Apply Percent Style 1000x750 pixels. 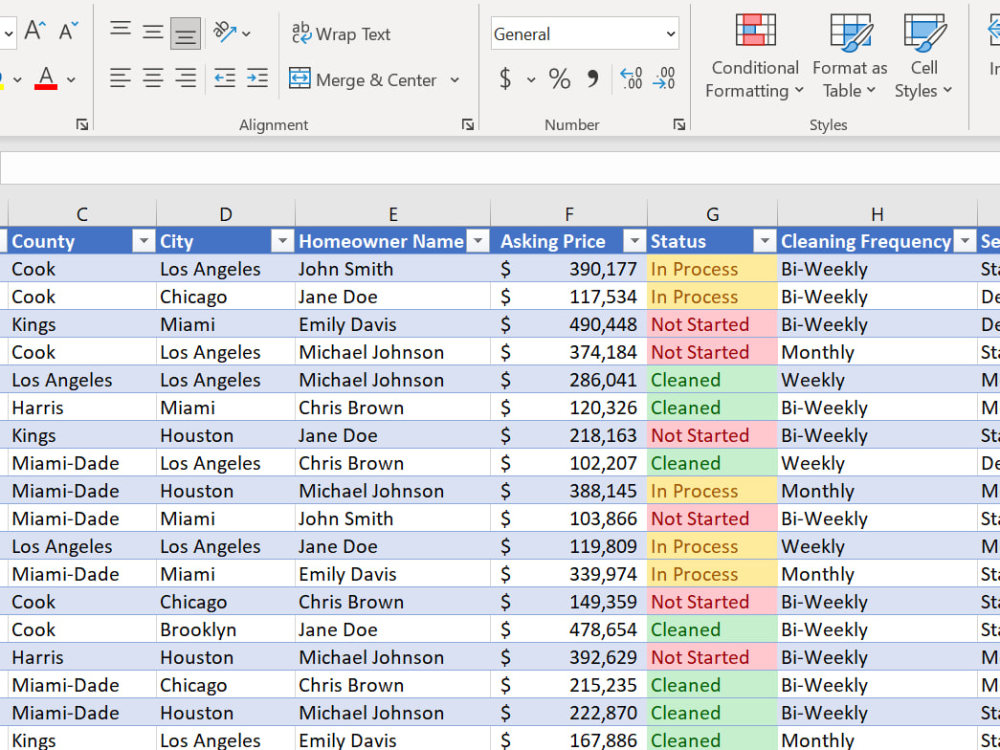(x=559, y=79)
